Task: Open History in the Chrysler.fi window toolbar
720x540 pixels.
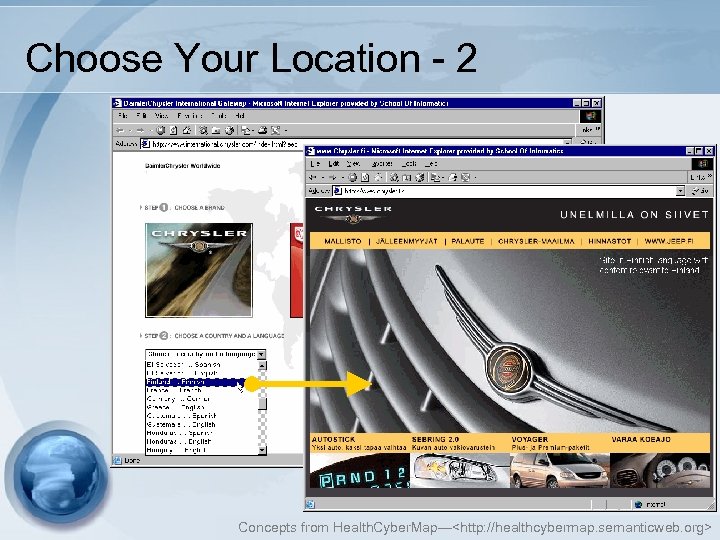Action: coord(420,177)
